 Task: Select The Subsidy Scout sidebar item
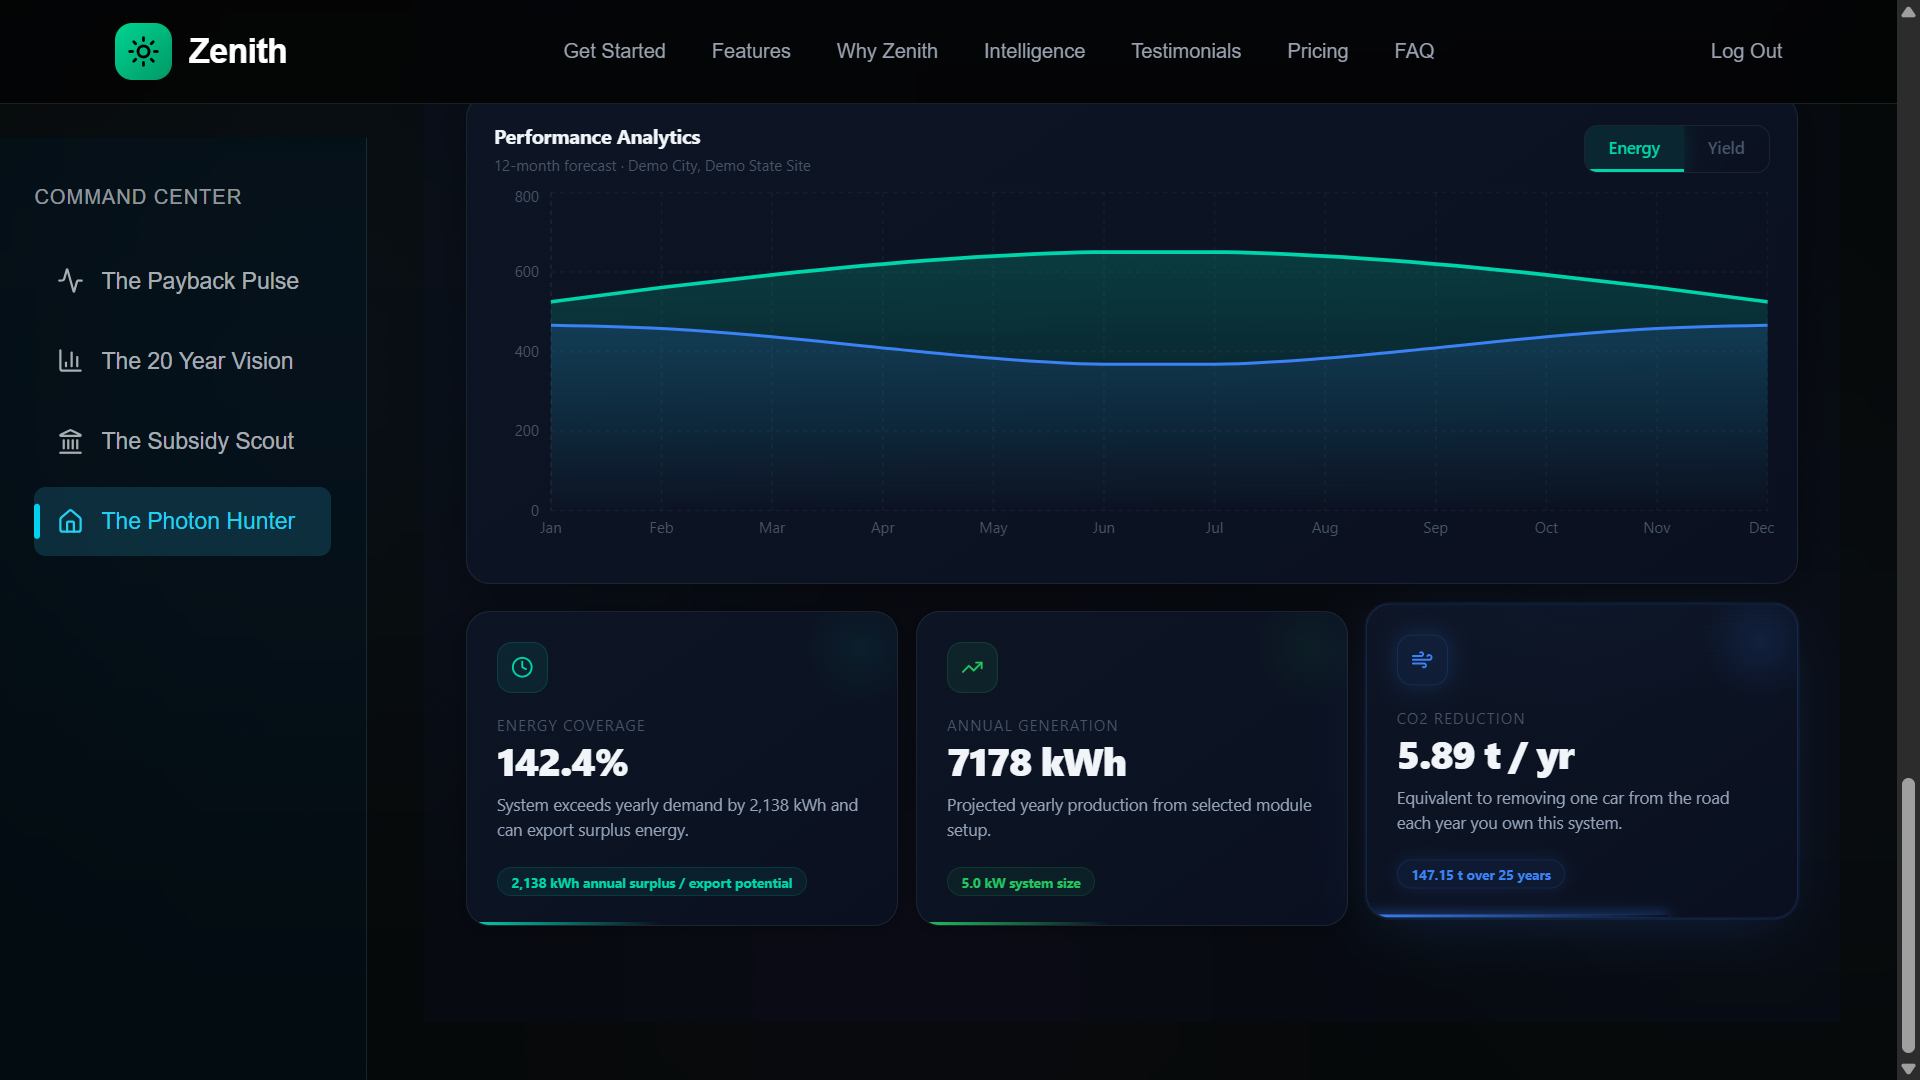tap(197, 441)
